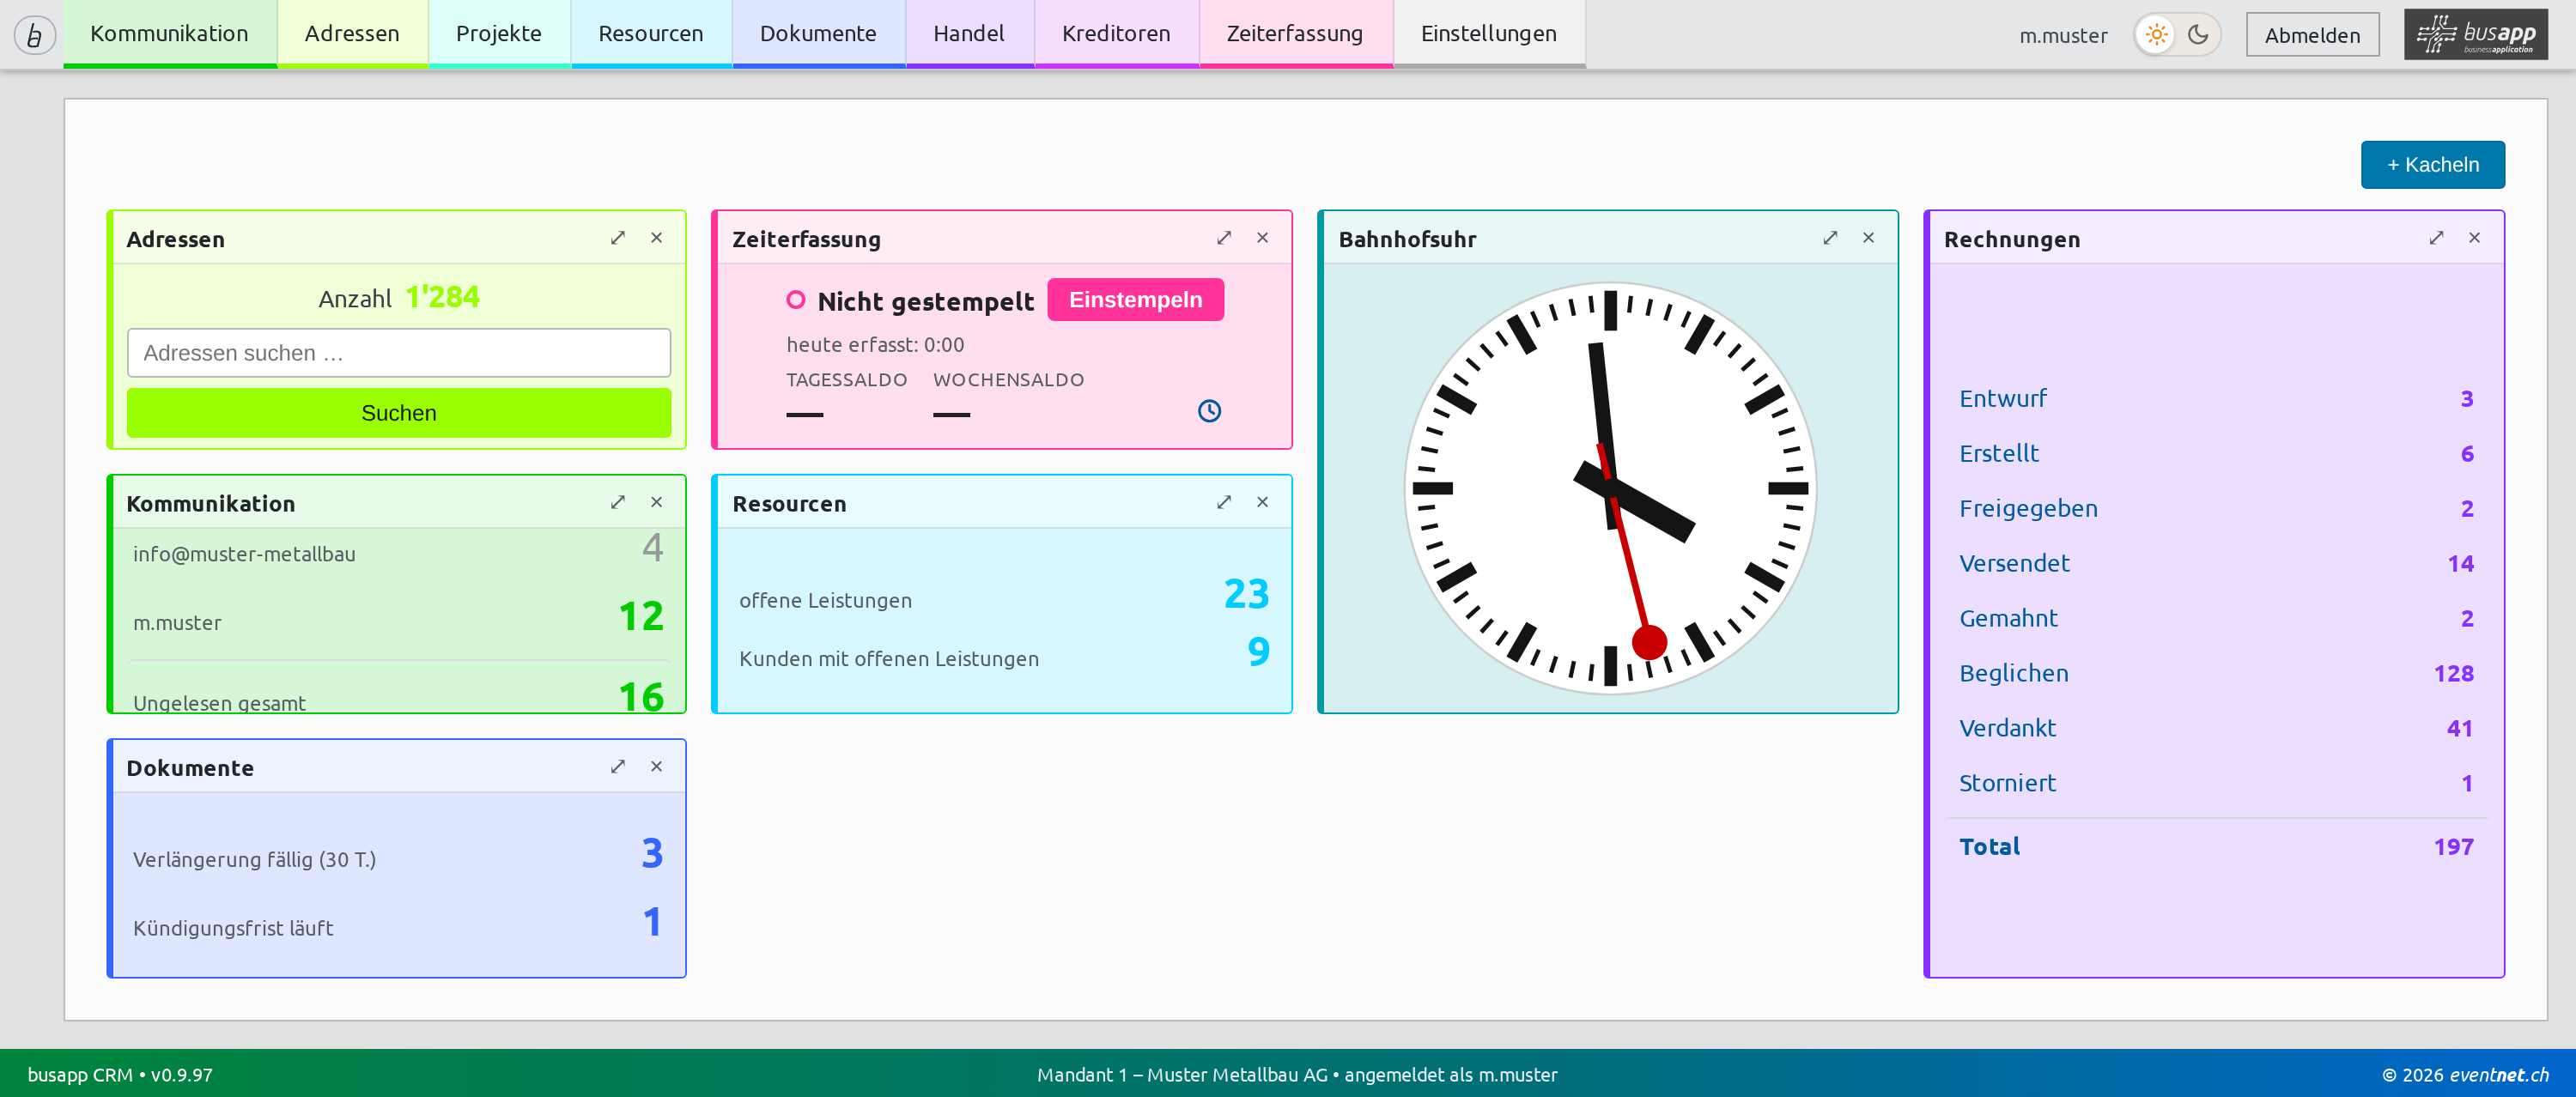Click offene Leistungen count 23
Viewport: 2576px width, 1097px height.
1246,594
